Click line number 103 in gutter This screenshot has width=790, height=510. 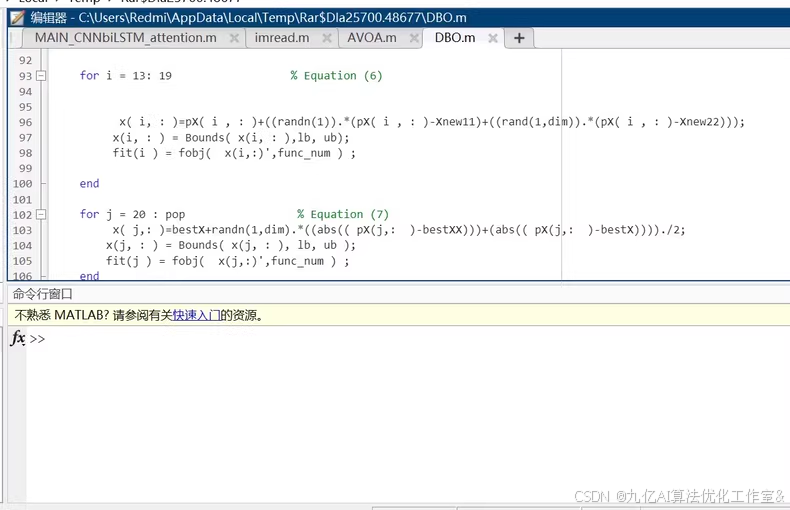[22, 230]
